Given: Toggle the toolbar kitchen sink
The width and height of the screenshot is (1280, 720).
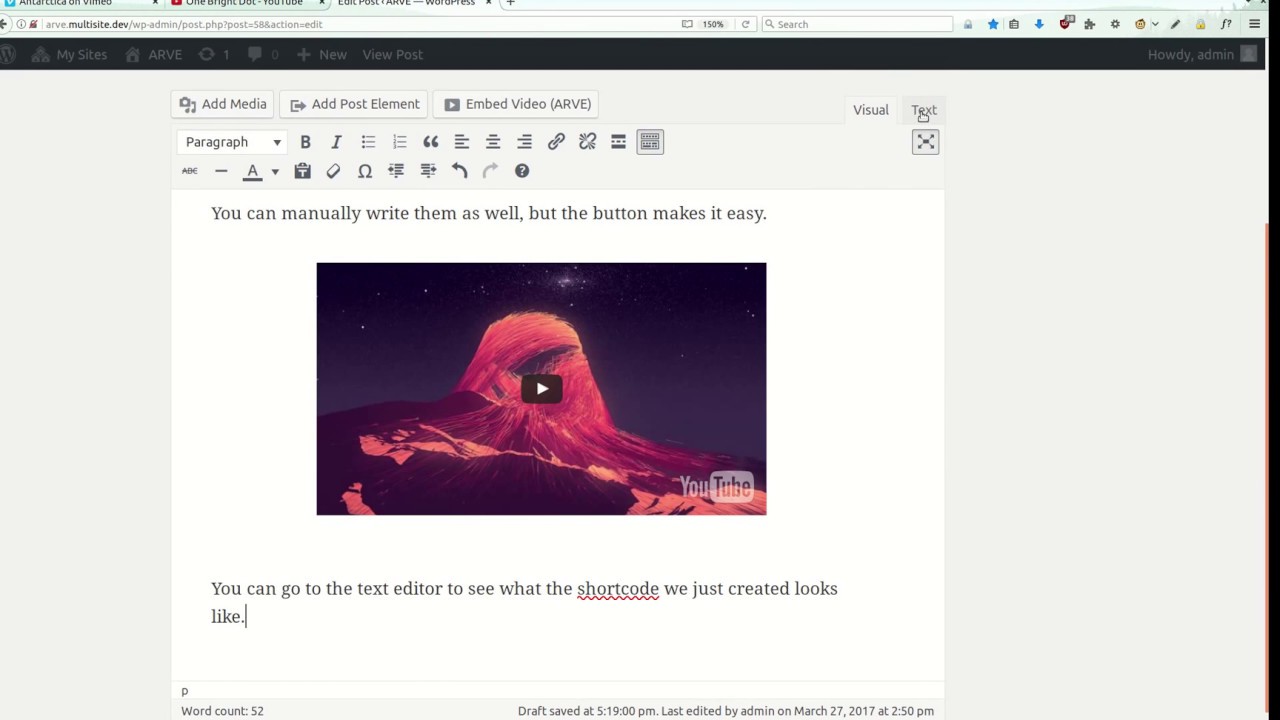Looking at the screenshot, I should click(650, 142).
